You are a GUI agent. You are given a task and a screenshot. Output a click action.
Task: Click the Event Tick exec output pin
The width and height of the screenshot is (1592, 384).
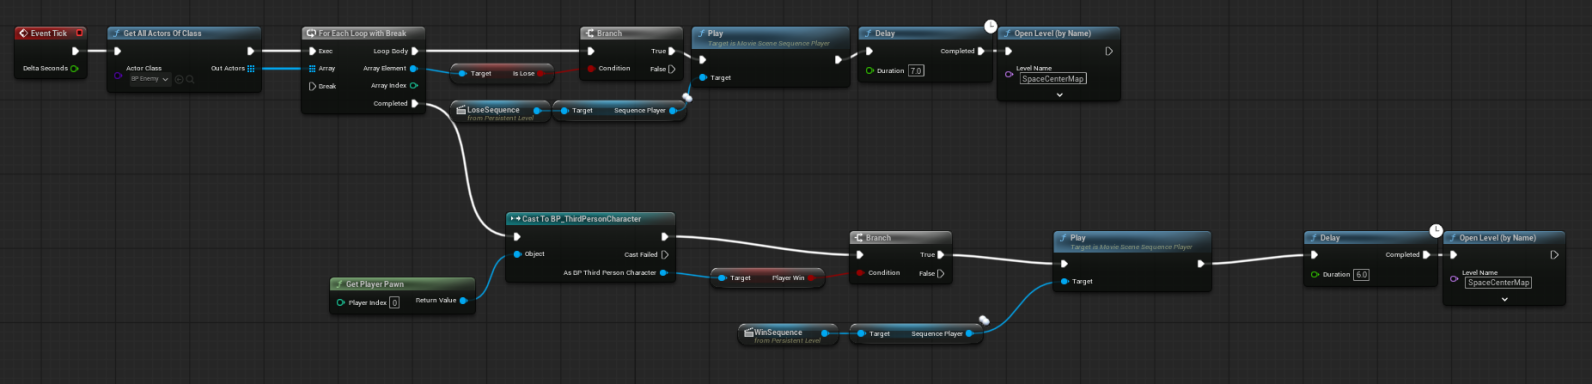[75, 51]
